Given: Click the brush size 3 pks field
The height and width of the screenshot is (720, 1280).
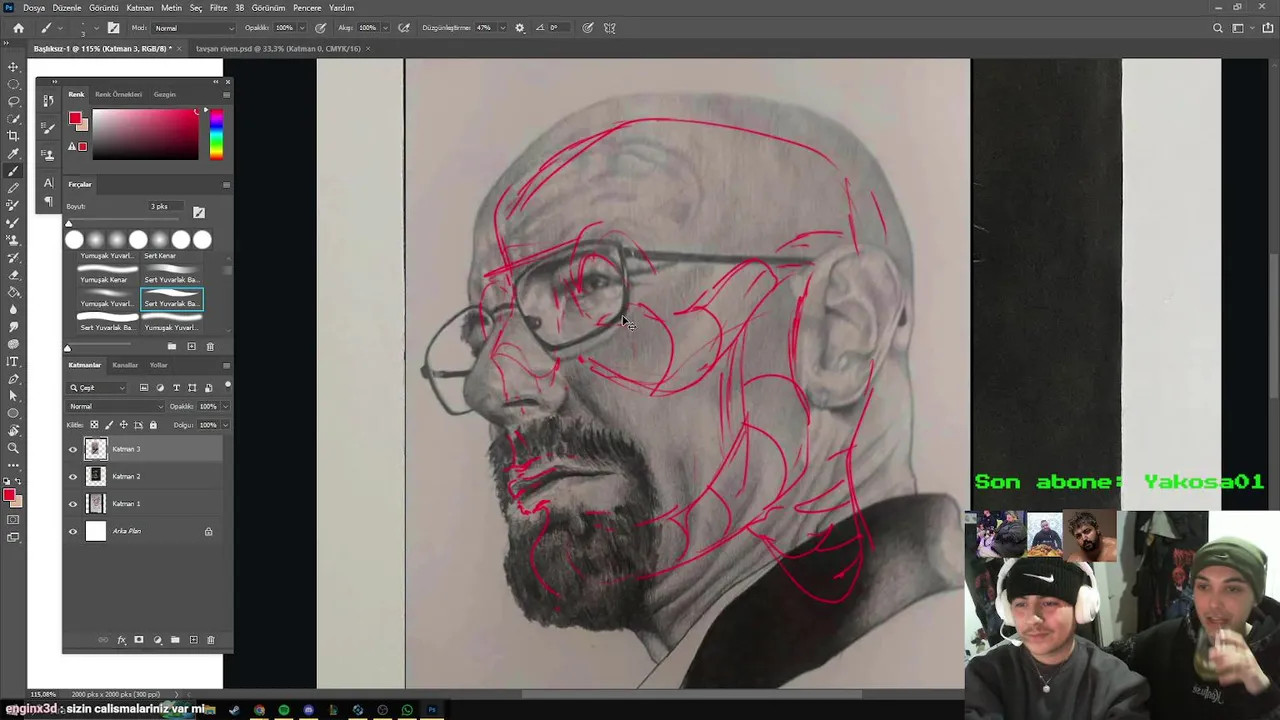Looking at the screenshot, I should point(167,206).
